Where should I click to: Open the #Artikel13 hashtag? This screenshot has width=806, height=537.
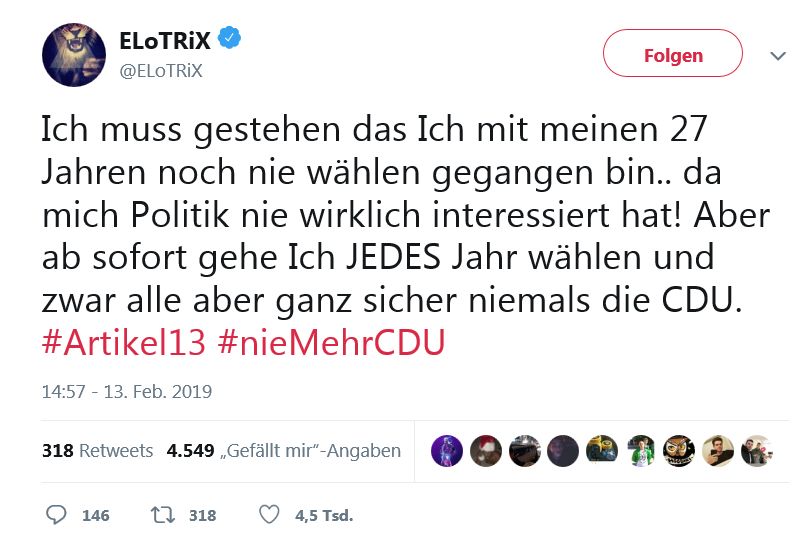[124, 342]
